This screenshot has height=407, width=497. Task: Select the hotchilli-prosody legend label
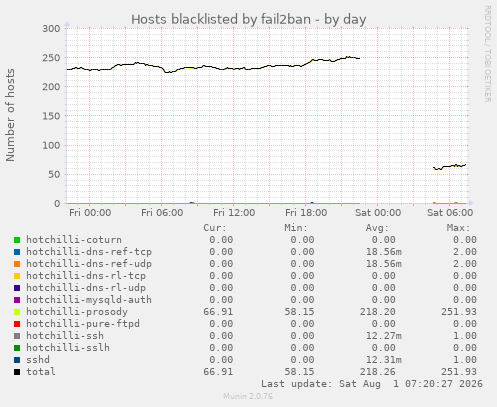[77, 312]
